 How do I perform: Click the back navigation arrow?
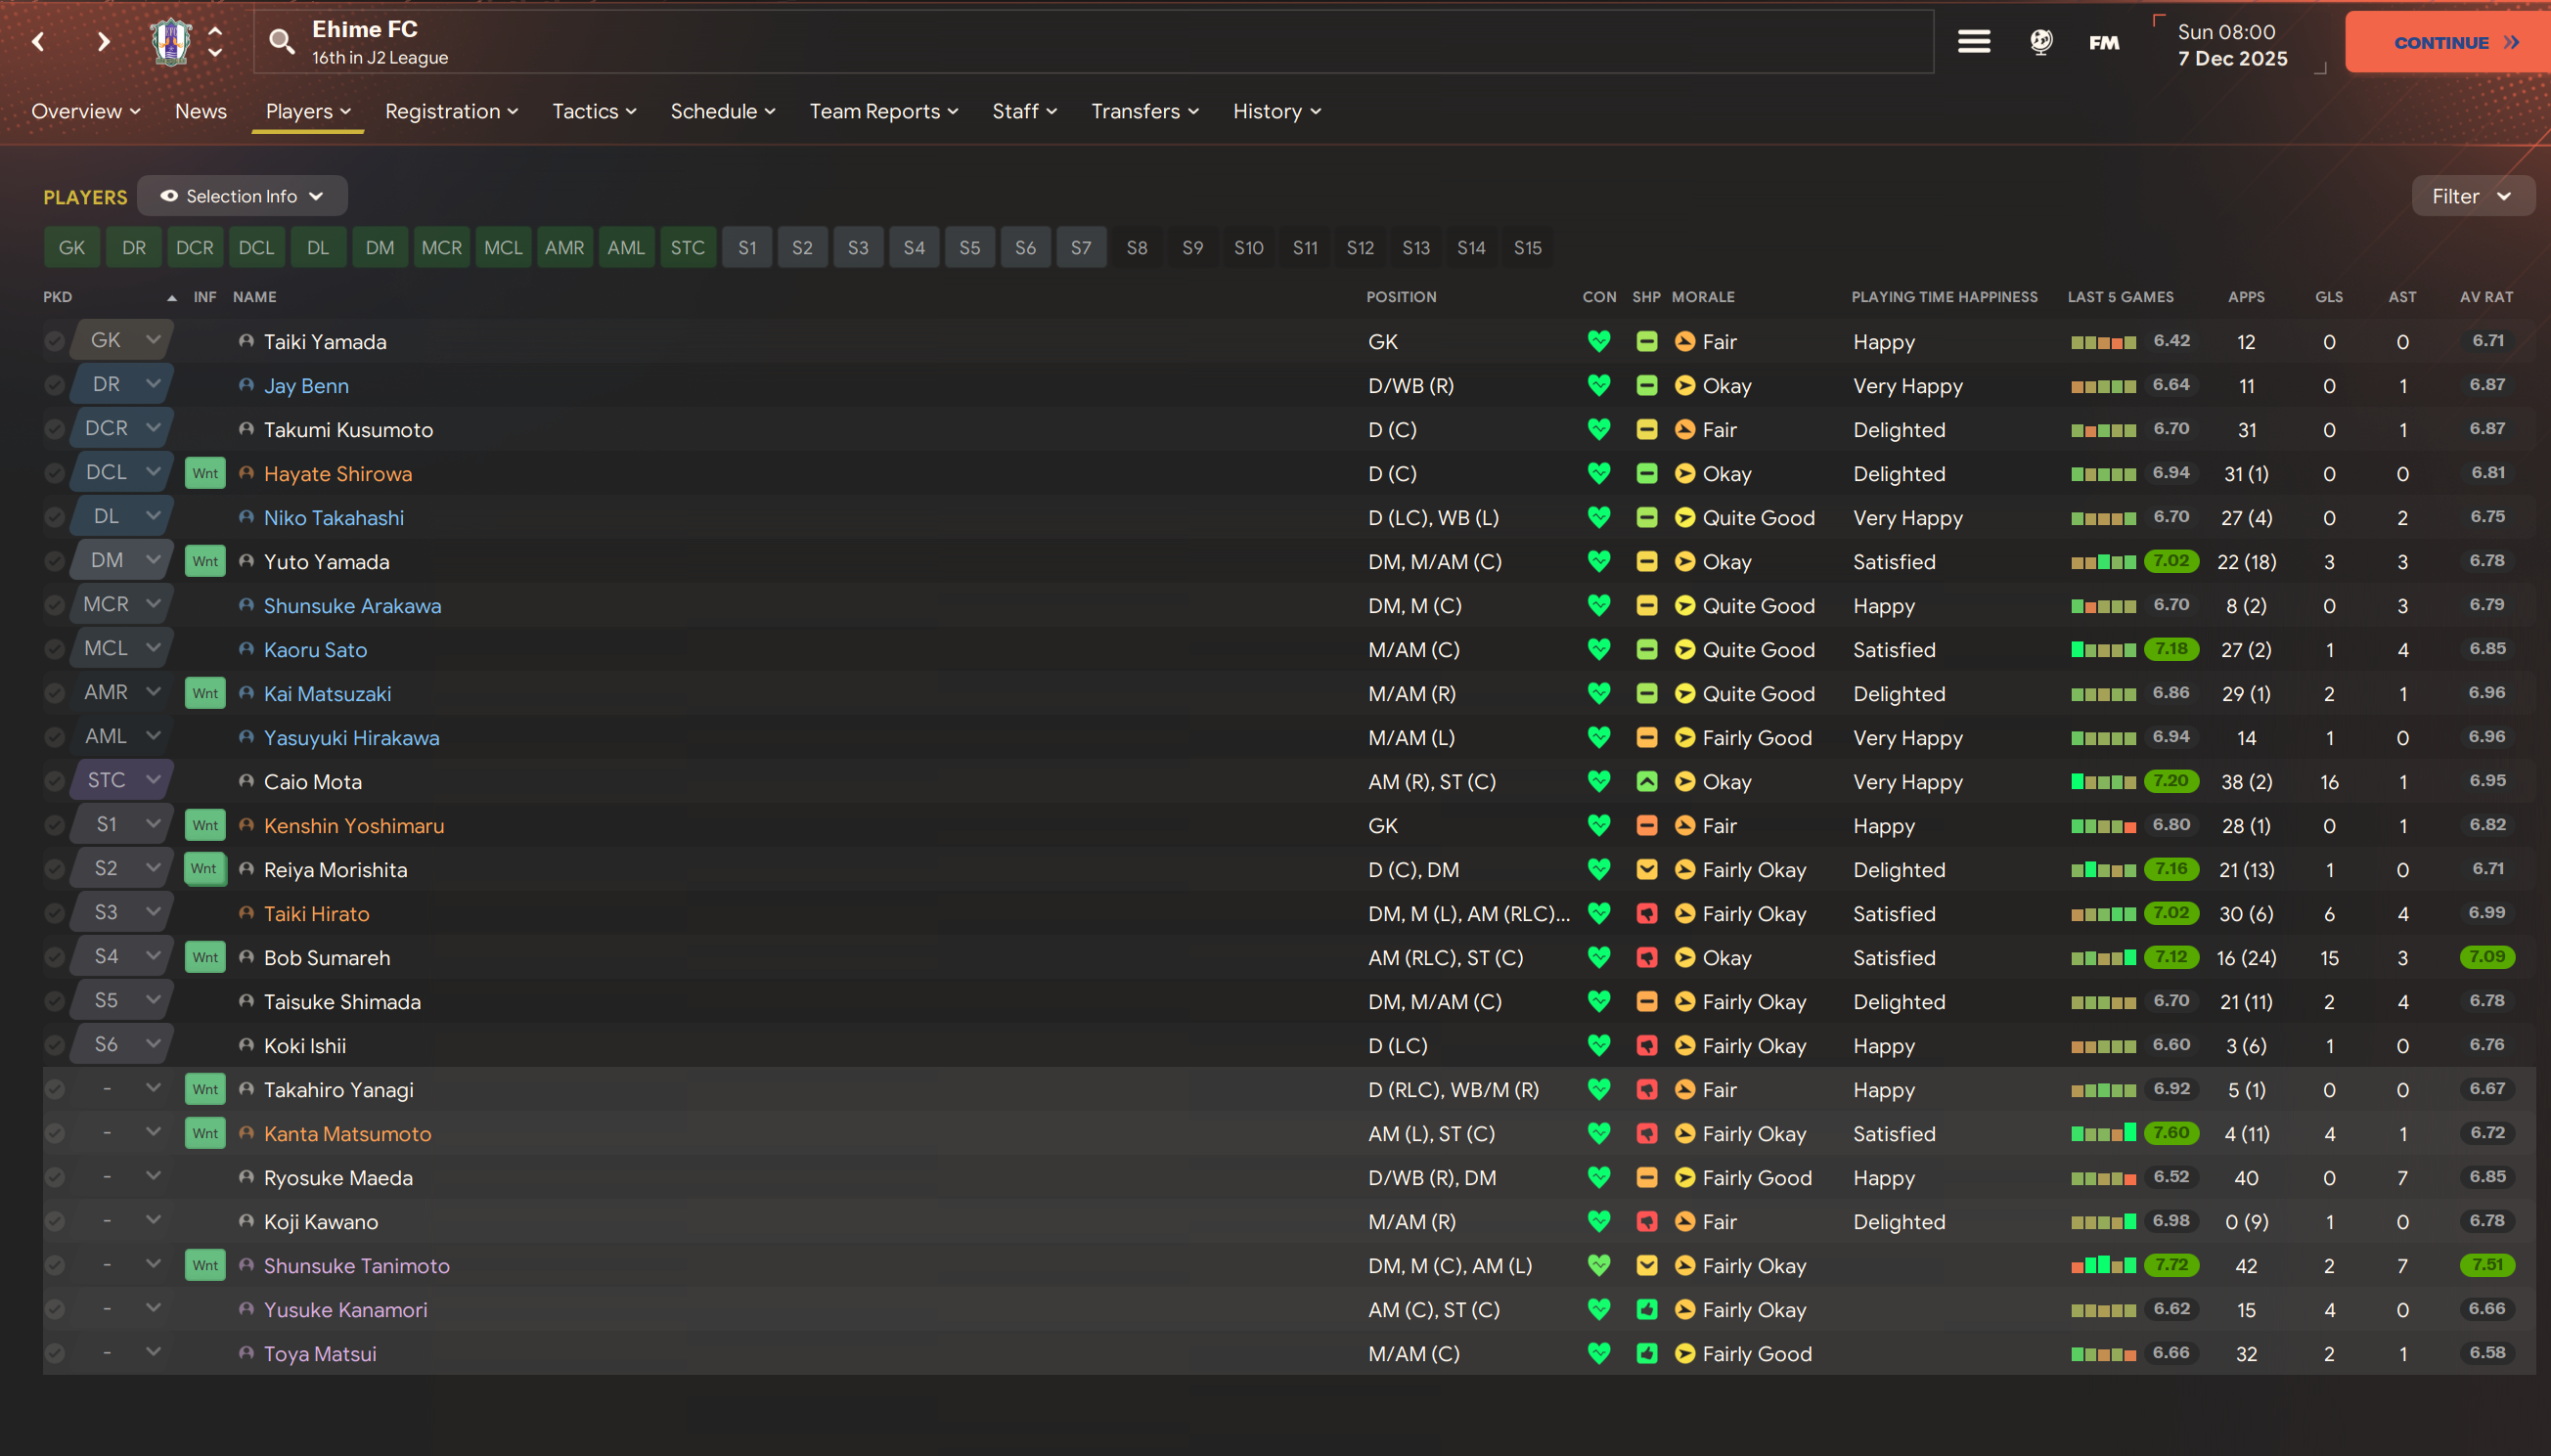[x=38, y=41]
